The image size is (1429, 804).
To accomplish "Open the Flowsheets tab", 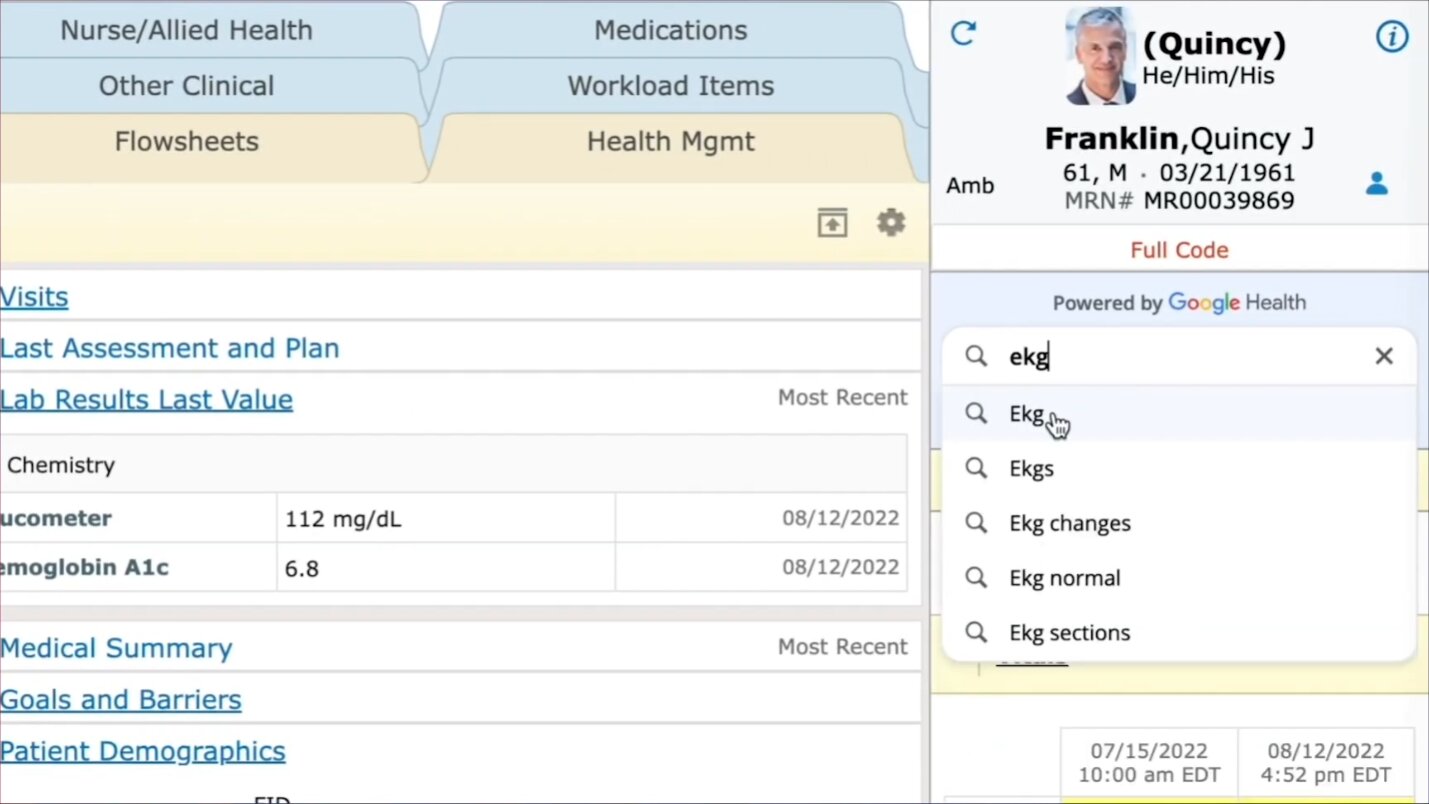I will click(x=186, y=142).
